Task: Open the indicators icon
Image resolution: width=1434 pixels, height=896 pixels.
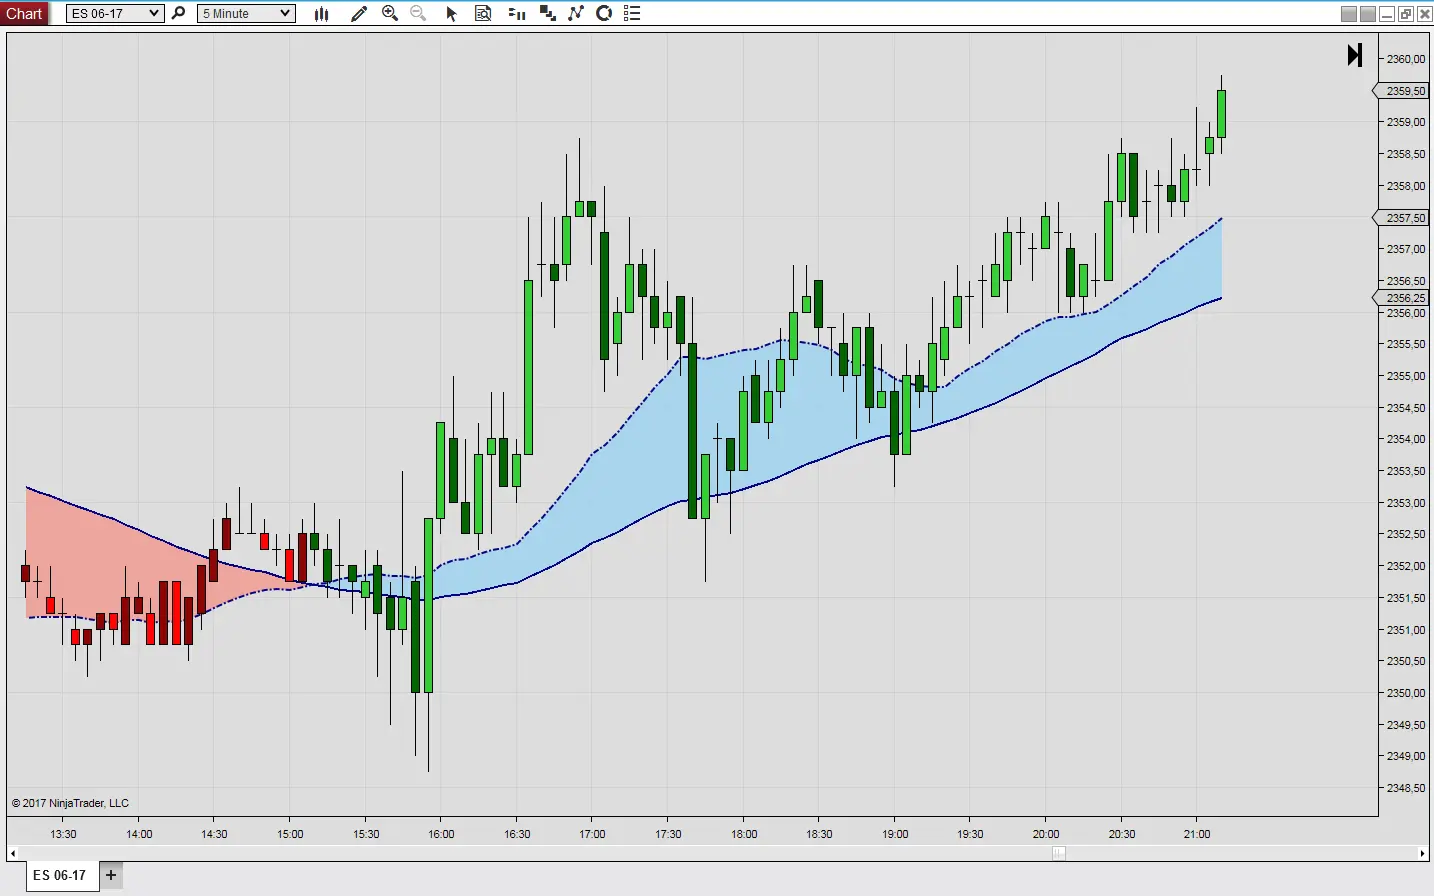Action: pos(576,13)
